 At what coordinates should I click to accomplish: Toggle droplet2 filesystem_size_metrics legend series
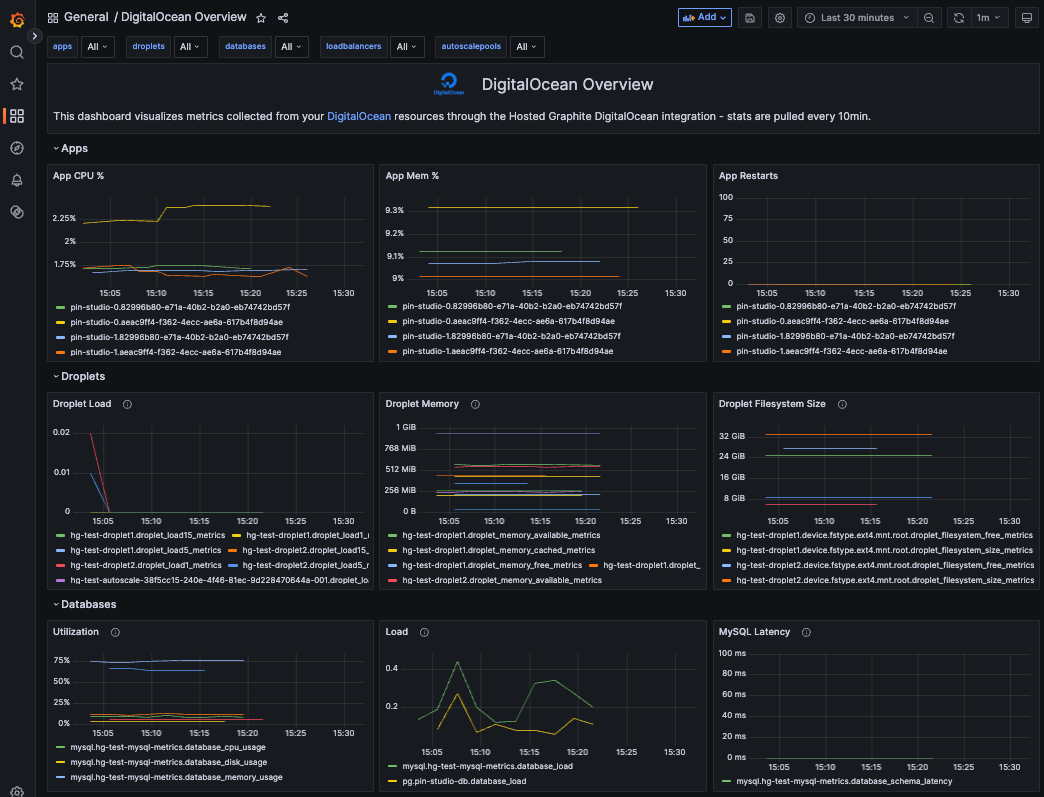coord(885,580)
